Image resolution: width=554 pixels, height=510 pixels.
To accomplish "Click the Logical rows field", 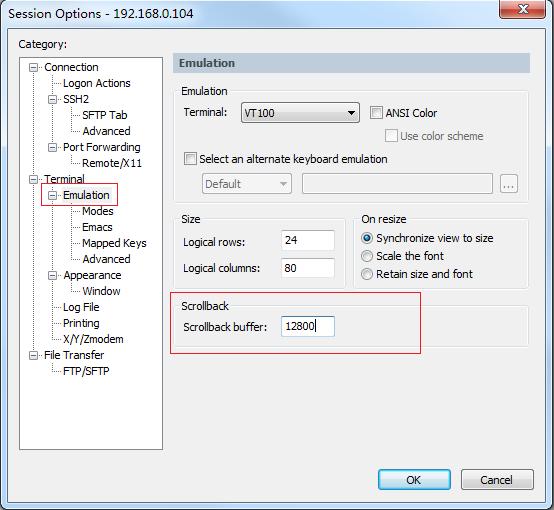I will [308, 240].
